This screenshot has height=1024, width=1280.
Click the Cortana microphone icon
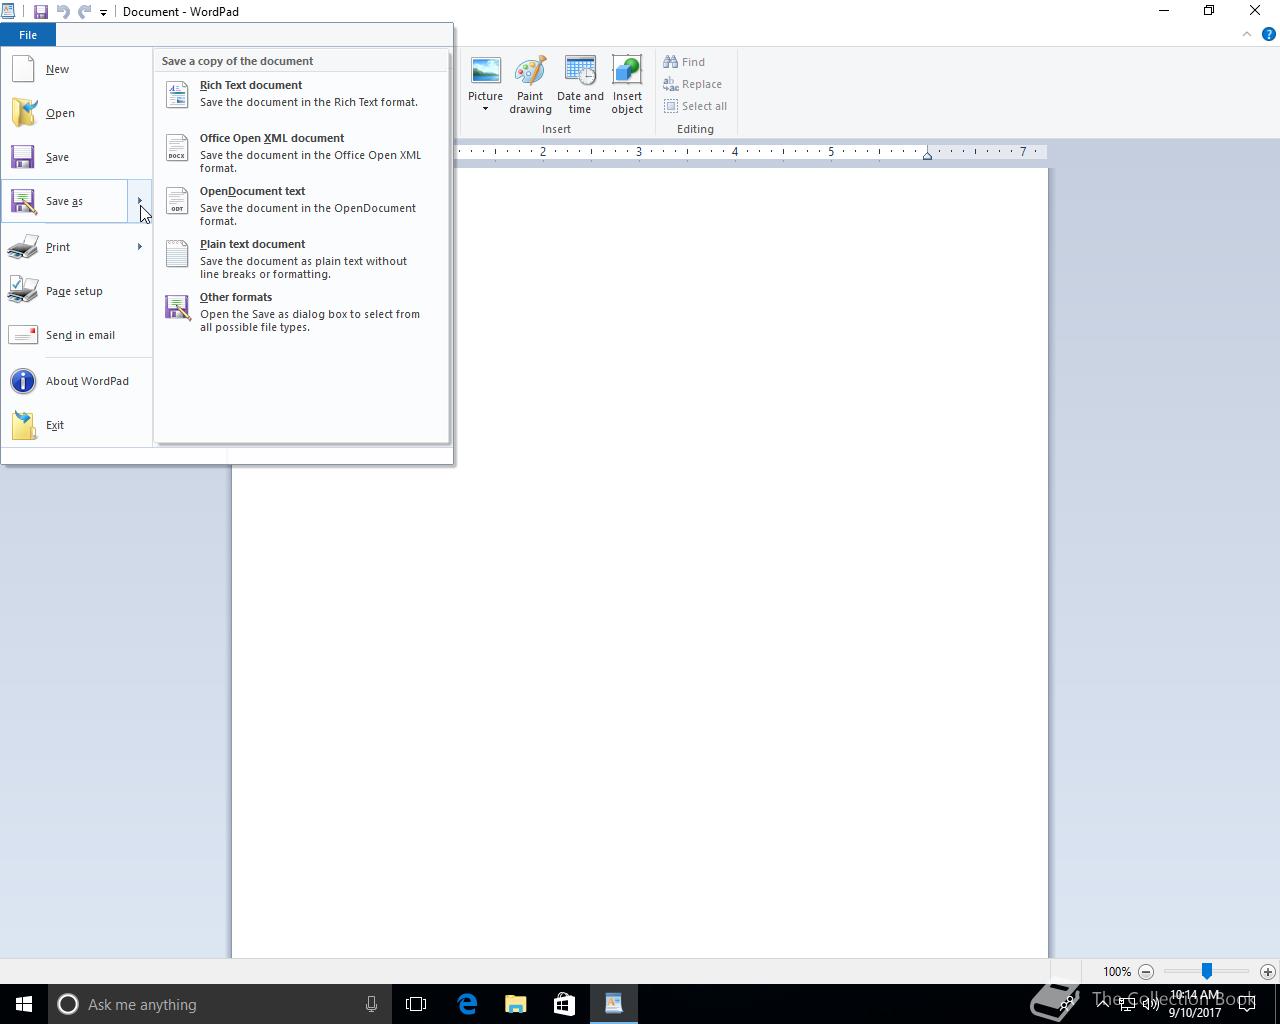371,1004
